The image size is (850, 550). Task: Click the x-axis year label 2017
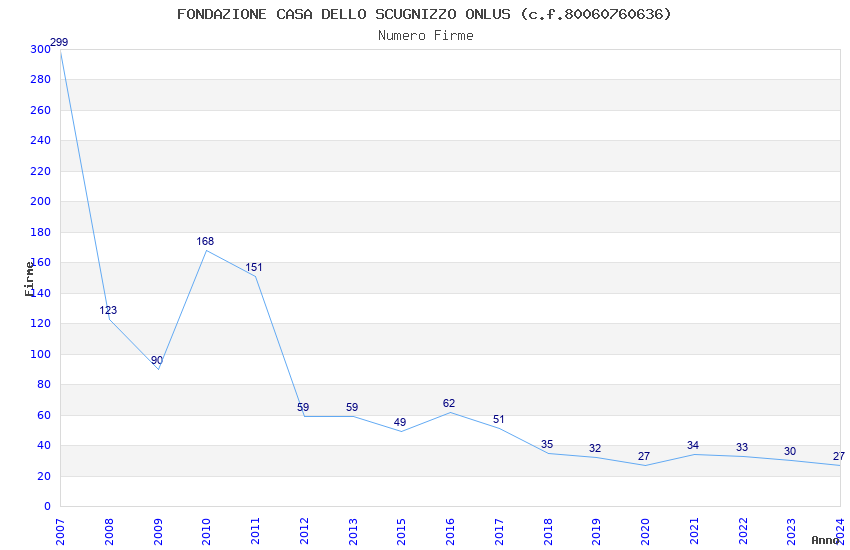coord(499,532)
